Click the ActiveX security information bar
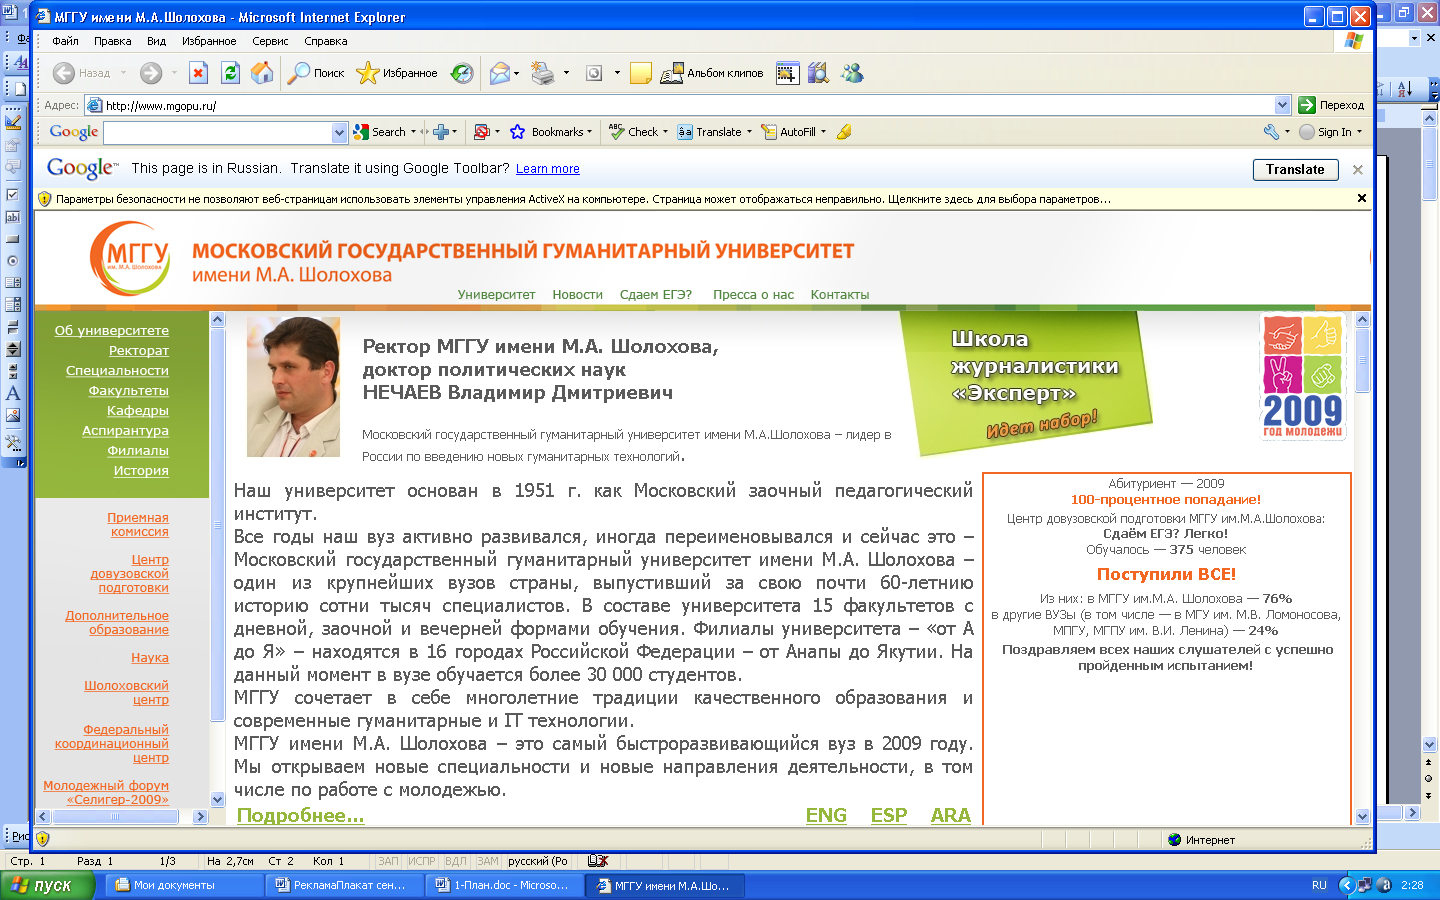This screenshot has width=1440, height=900. click(x=703, y=199)
